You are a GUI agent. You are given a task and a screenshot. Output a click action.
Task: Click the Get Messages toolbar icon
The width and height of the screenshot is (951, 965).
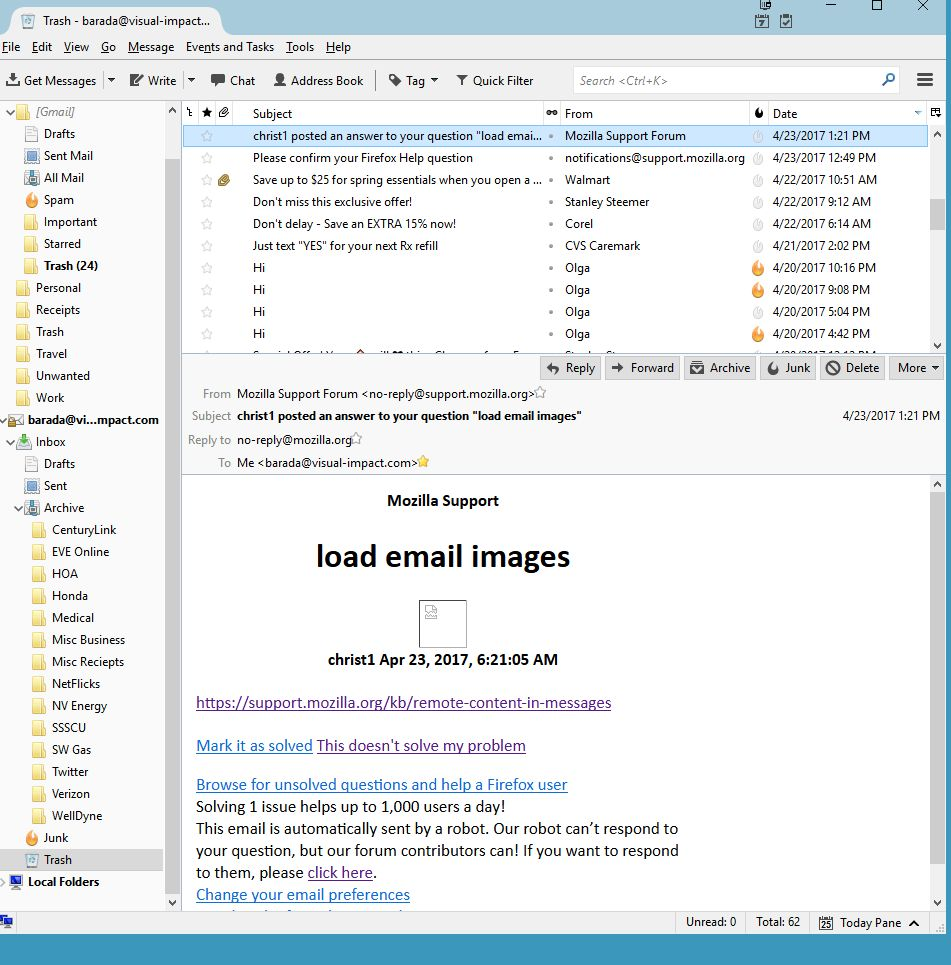pyautogui.click(x=52, y=81)
